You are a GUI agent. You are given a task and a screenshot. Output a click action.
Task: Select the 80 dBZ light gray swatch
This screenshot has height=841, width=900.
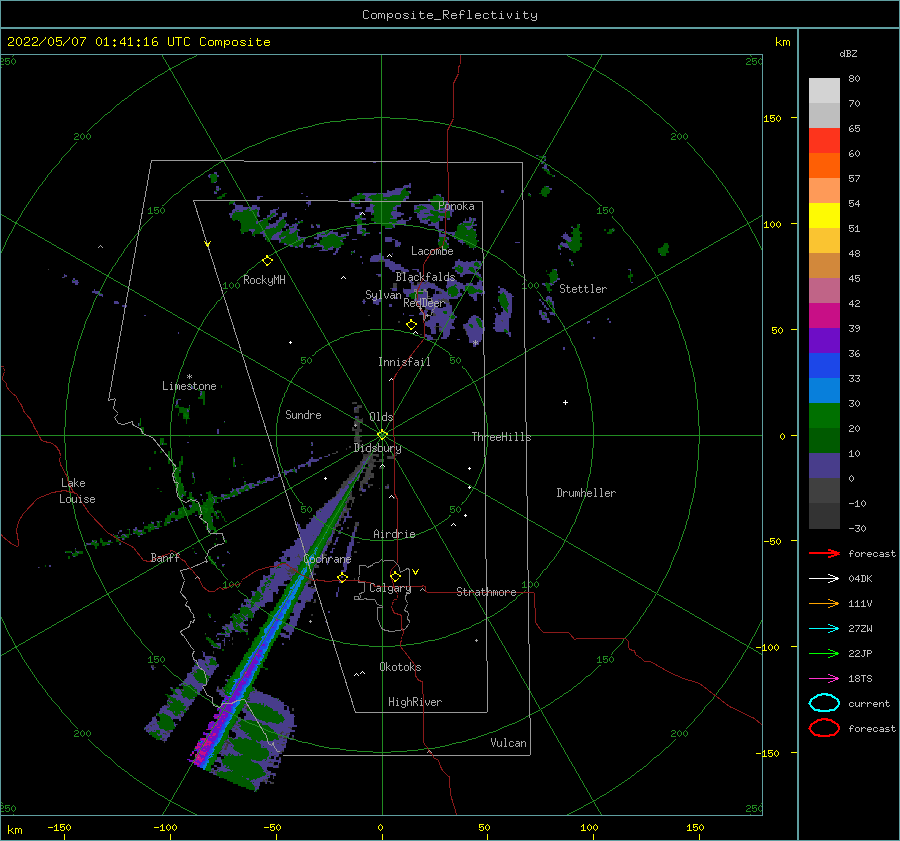tap(824, 91)
